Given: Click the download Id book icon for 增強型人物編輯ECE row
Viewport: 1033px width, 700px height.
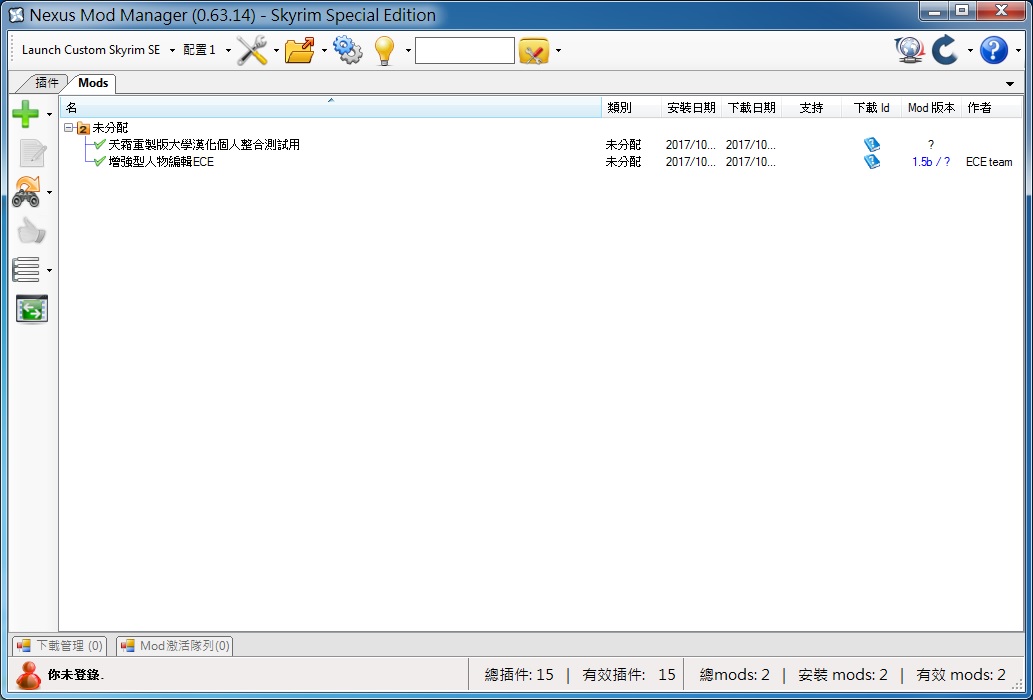Looking at the screenshot, I should [x=872, y=161].
